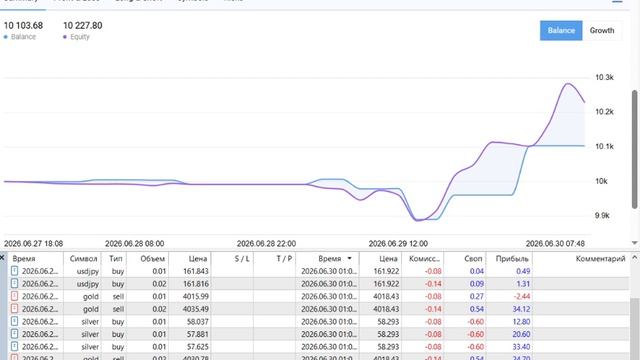
Task: Click the table scroll-up arrow
Action: pos(635,258)
